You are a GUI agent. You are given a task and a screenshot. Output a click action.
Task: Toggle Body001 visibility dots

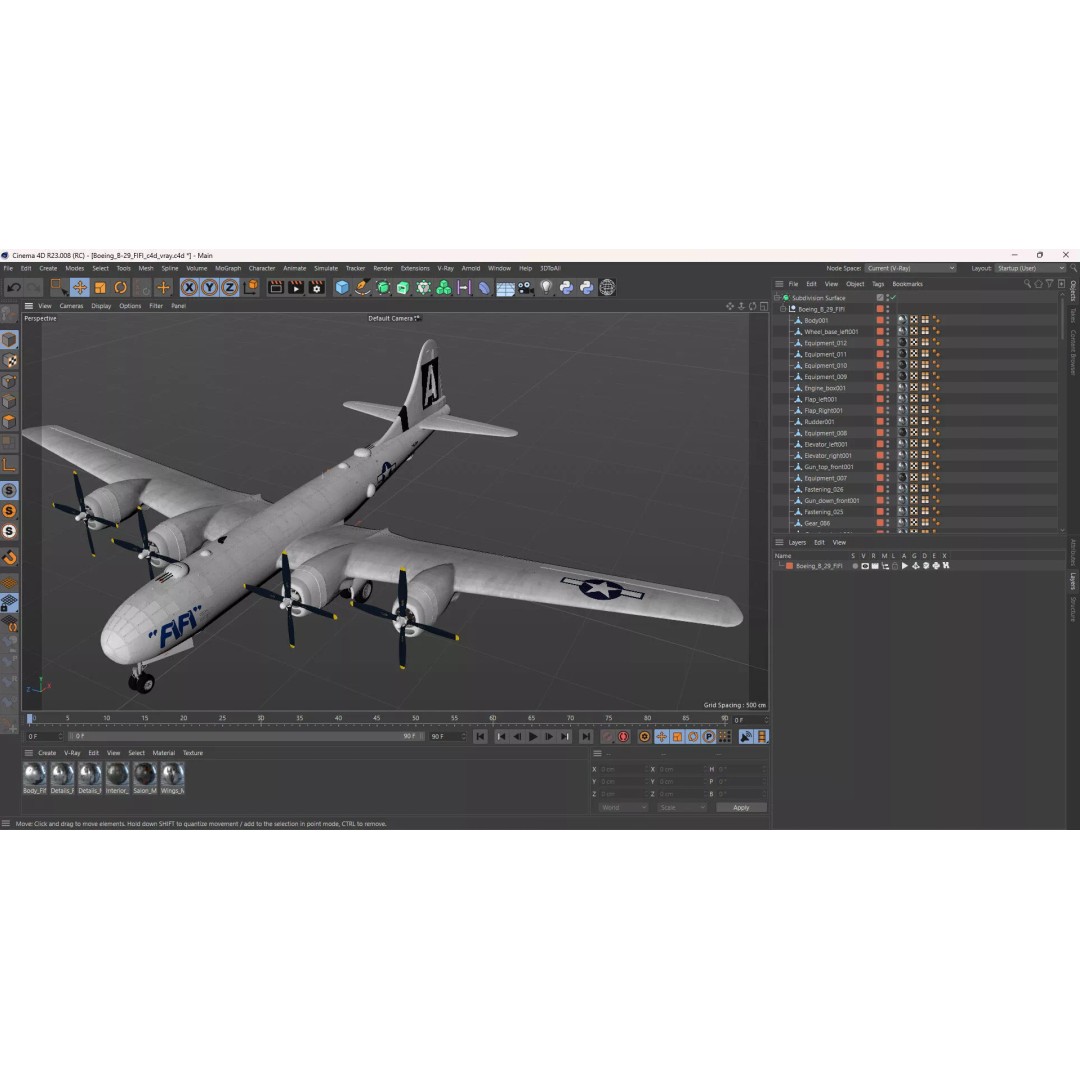pyautogui.click(x=888, y=320)
